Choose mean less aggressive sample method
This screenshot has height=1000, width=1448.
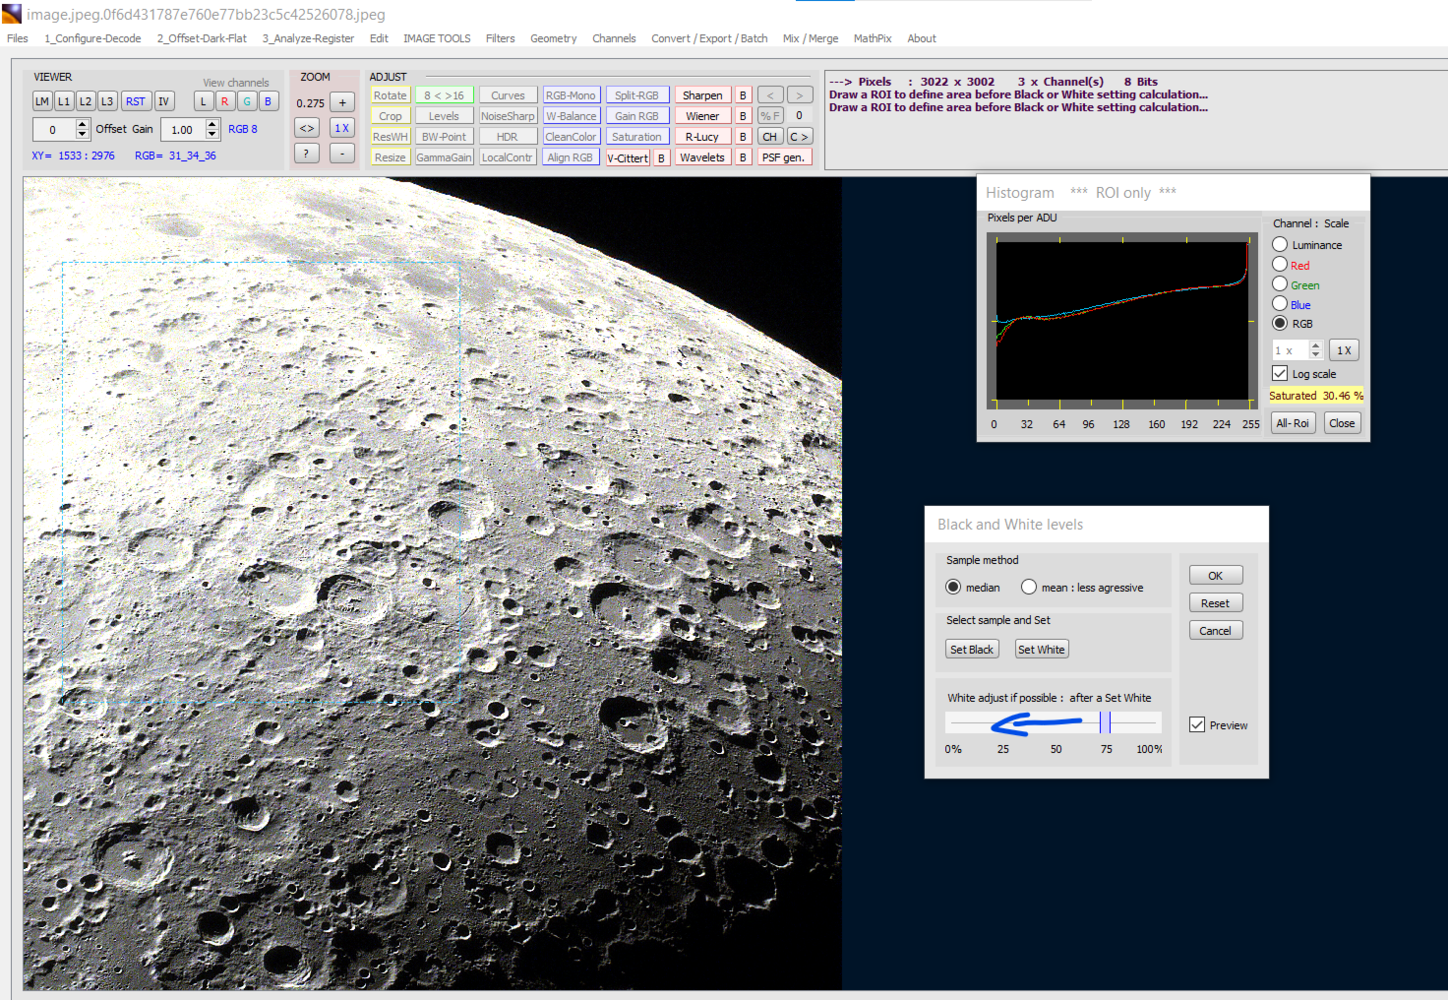[x=1029, y=587]
